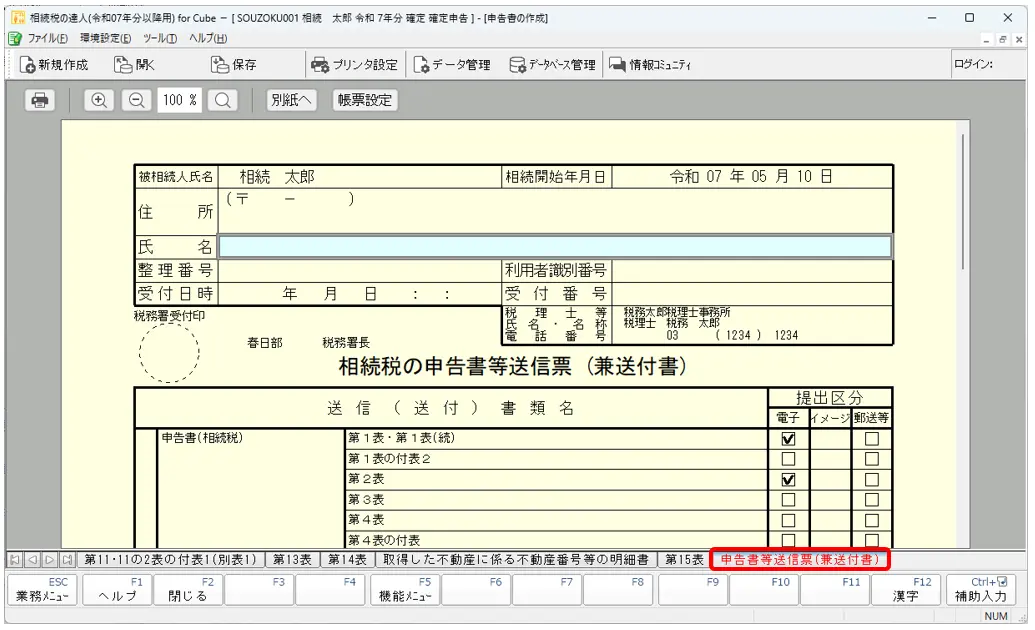Check 郵送等 for 第2表
1035x630 pixels.
[x=872, y=479]
